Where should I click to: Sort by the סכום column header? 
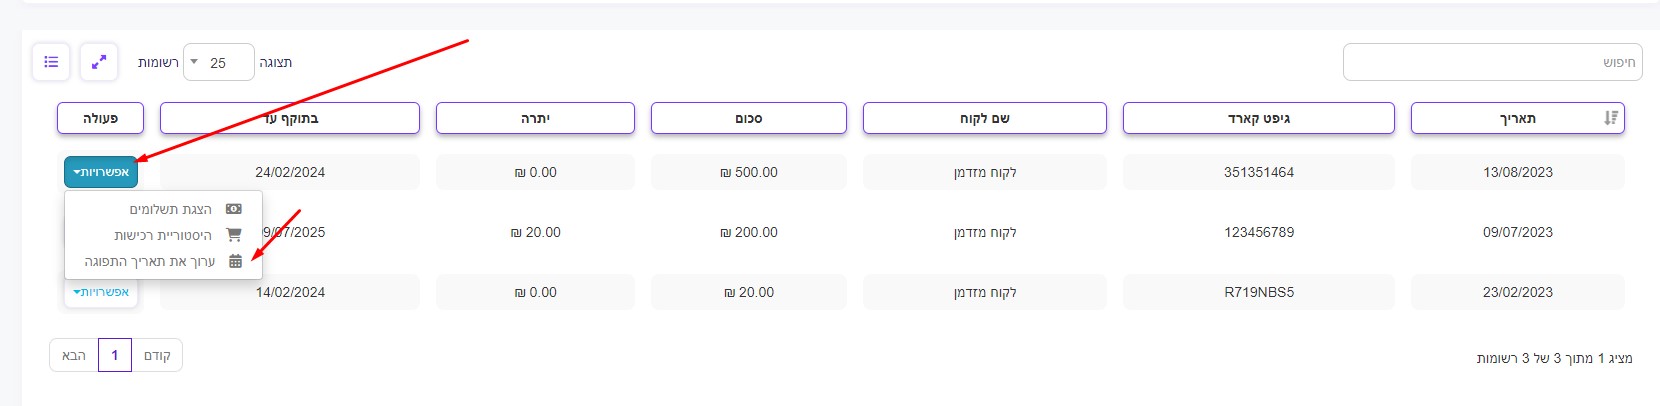click(x=748, y=118)
